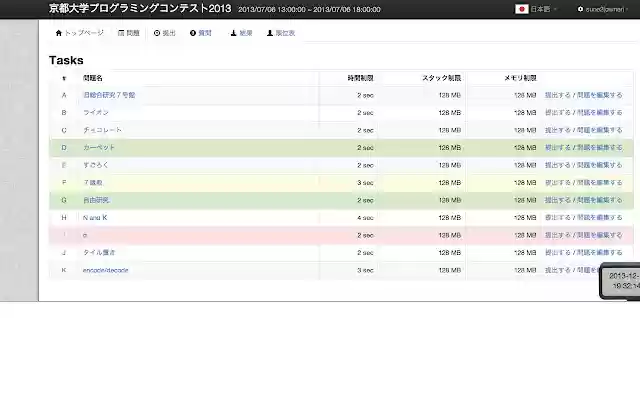Click the 時間制限 column header
The image size is (640, 400).
click(x=360, y=78)
